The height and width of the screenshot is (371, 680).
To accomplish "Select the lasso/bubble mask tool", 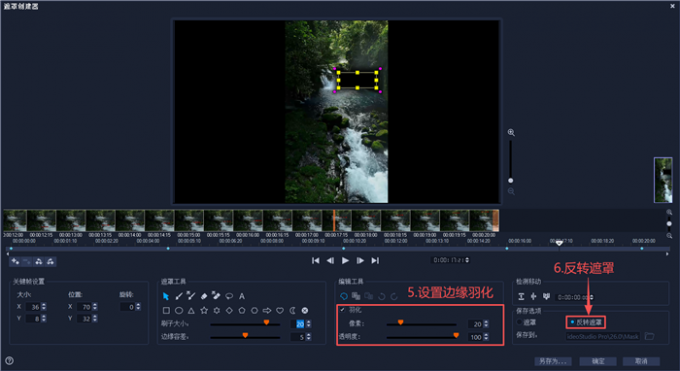I will [229, 296].
